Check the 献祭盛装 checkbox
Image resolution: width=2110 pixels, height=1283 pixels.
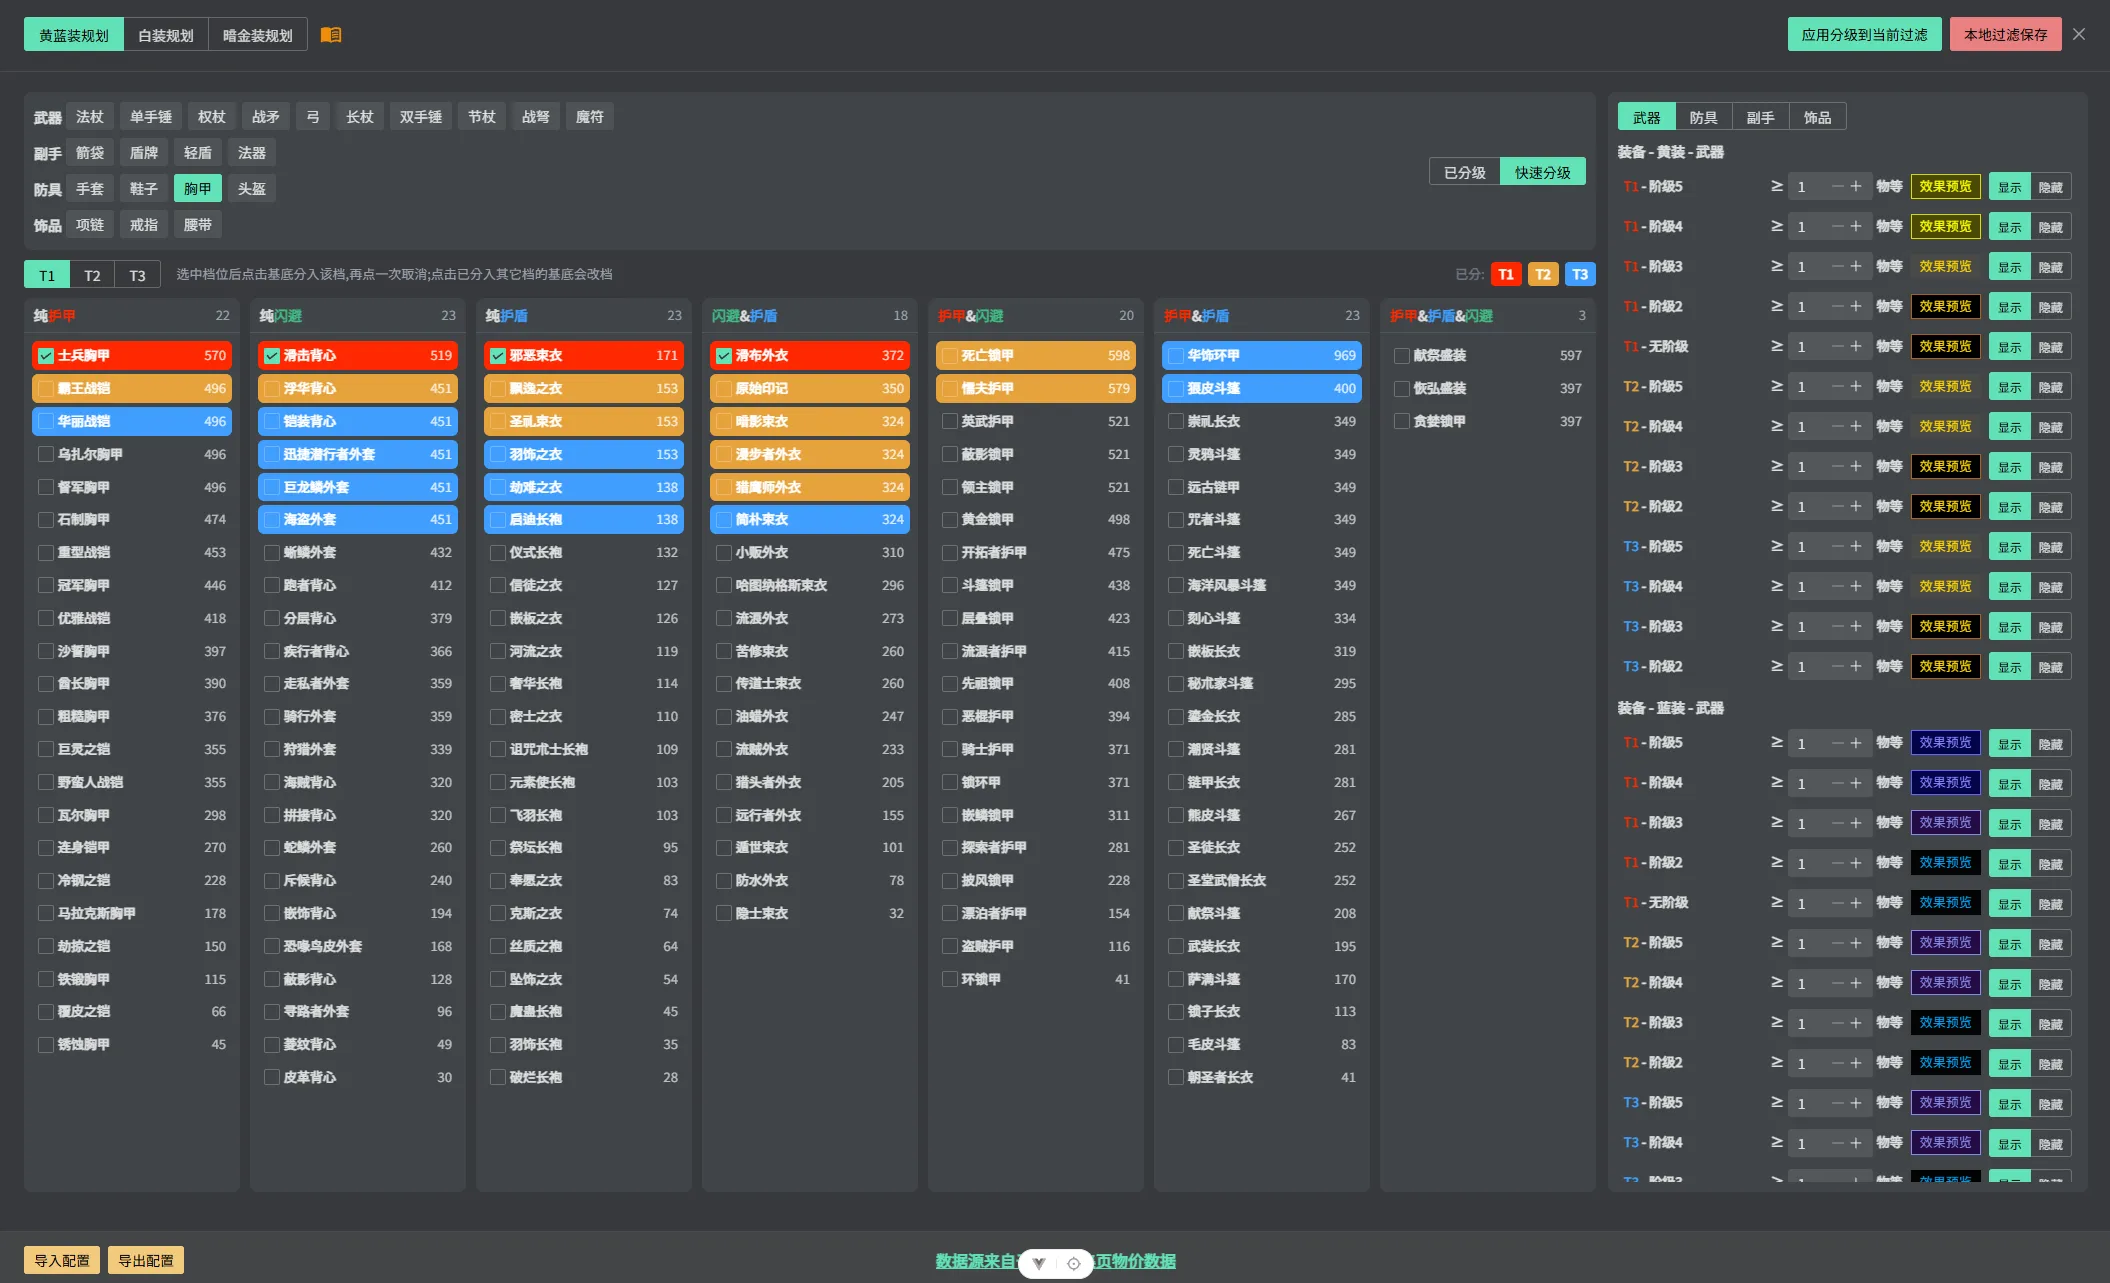pyautogui.click(x=1402, y=355)
